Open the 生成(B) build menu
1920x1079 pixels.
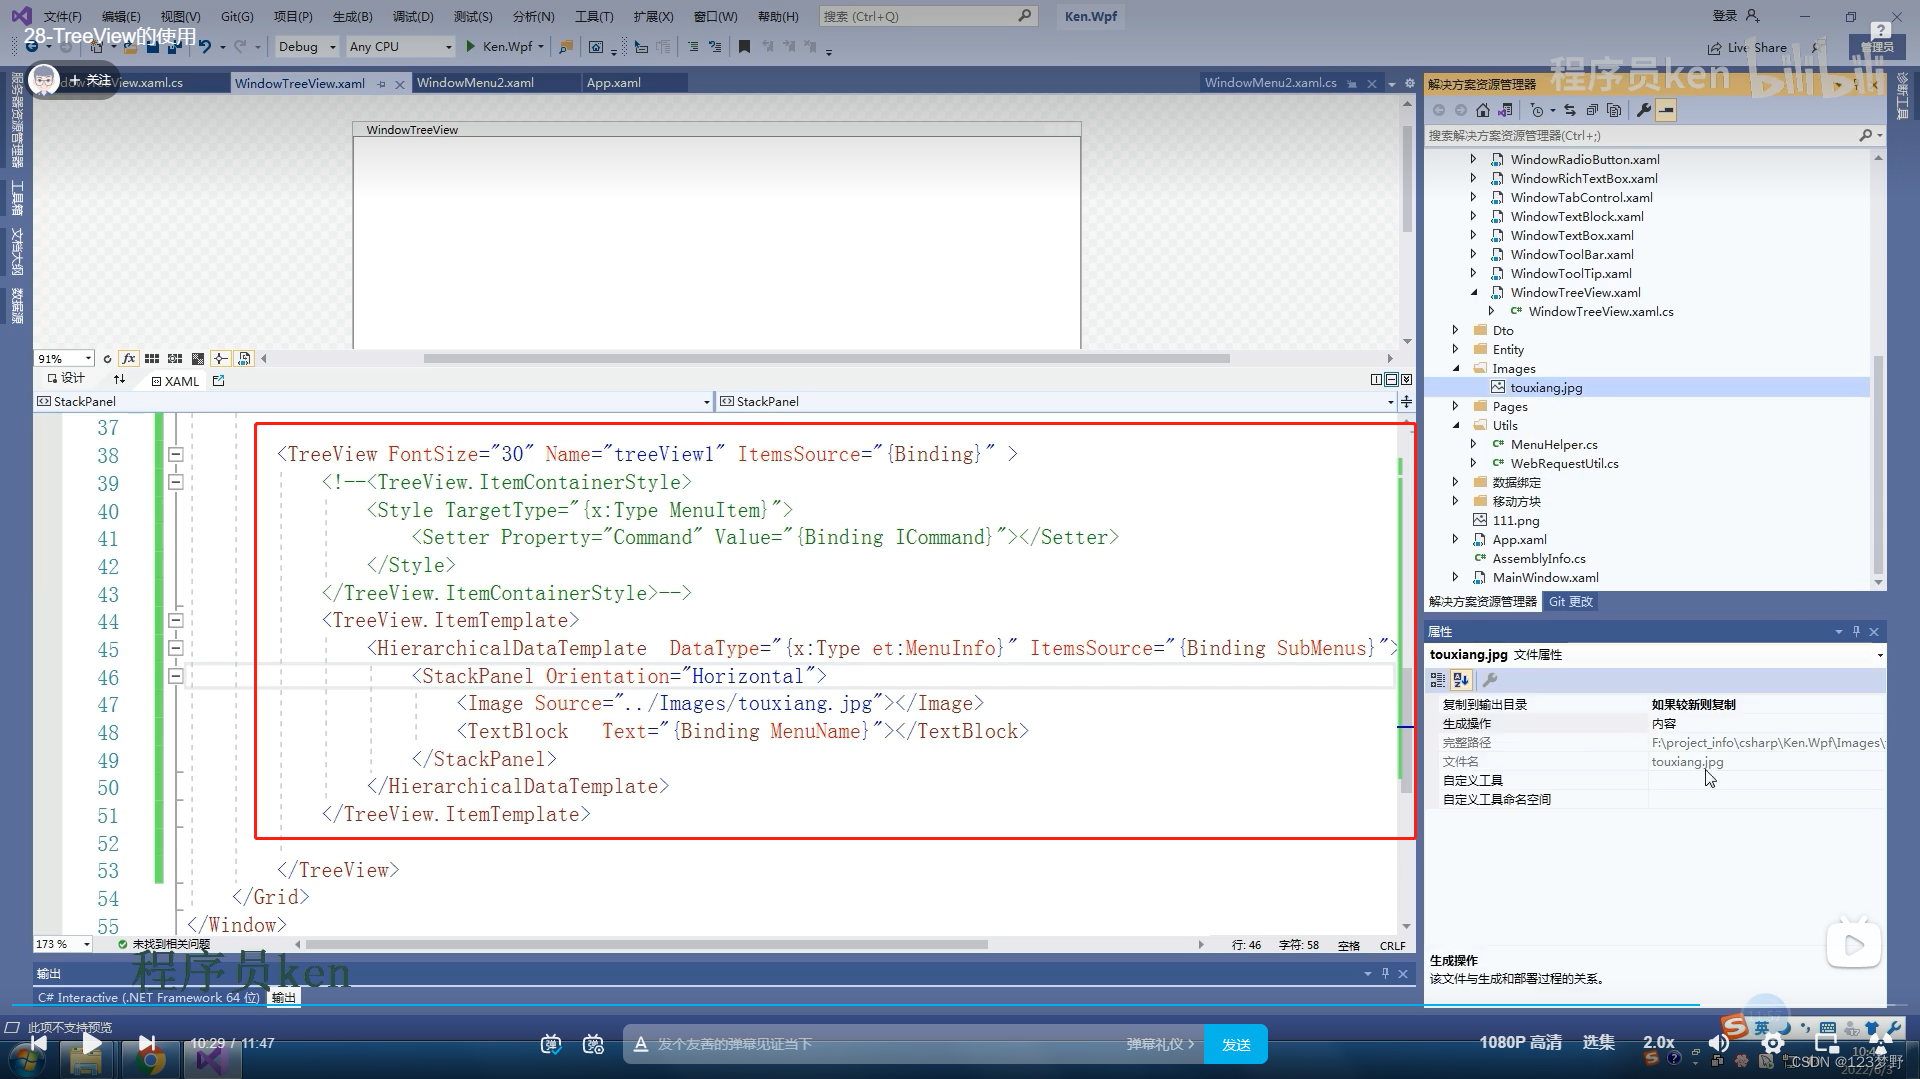pyautogui.click(x=352, y=16)
